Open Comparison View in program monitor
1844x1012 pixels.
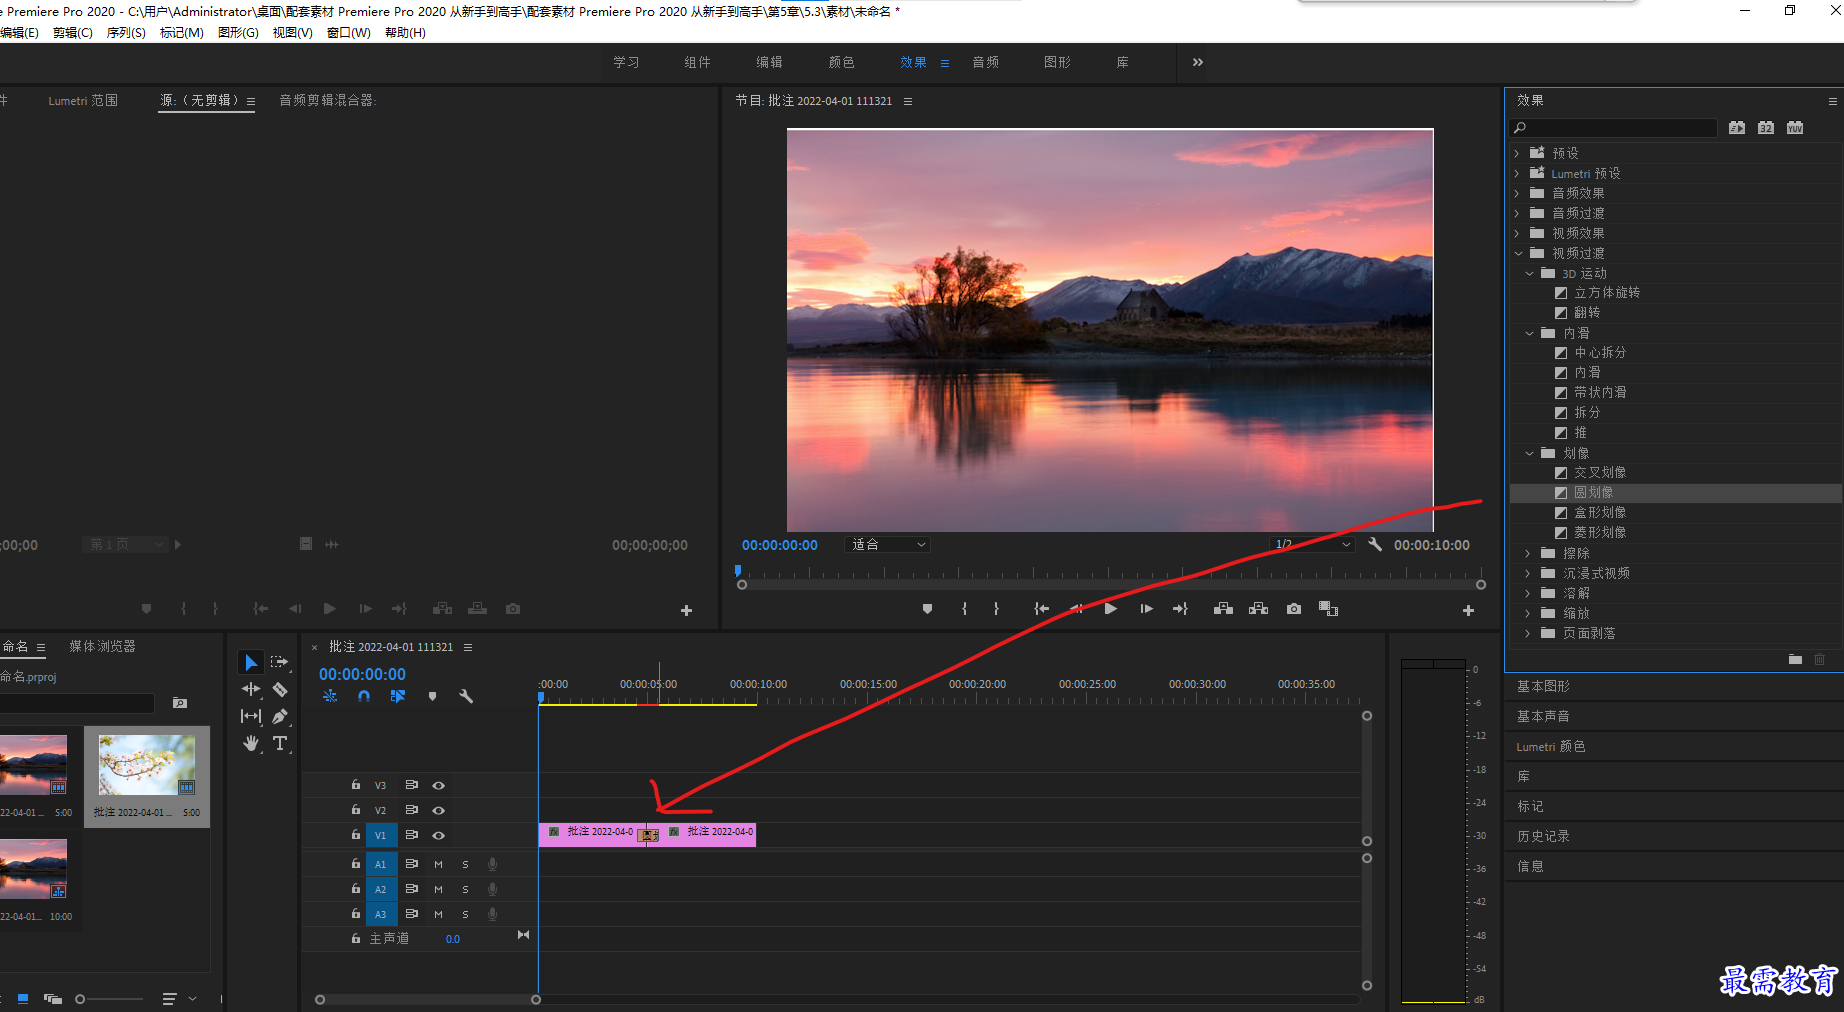click(x=1328, y=609)
